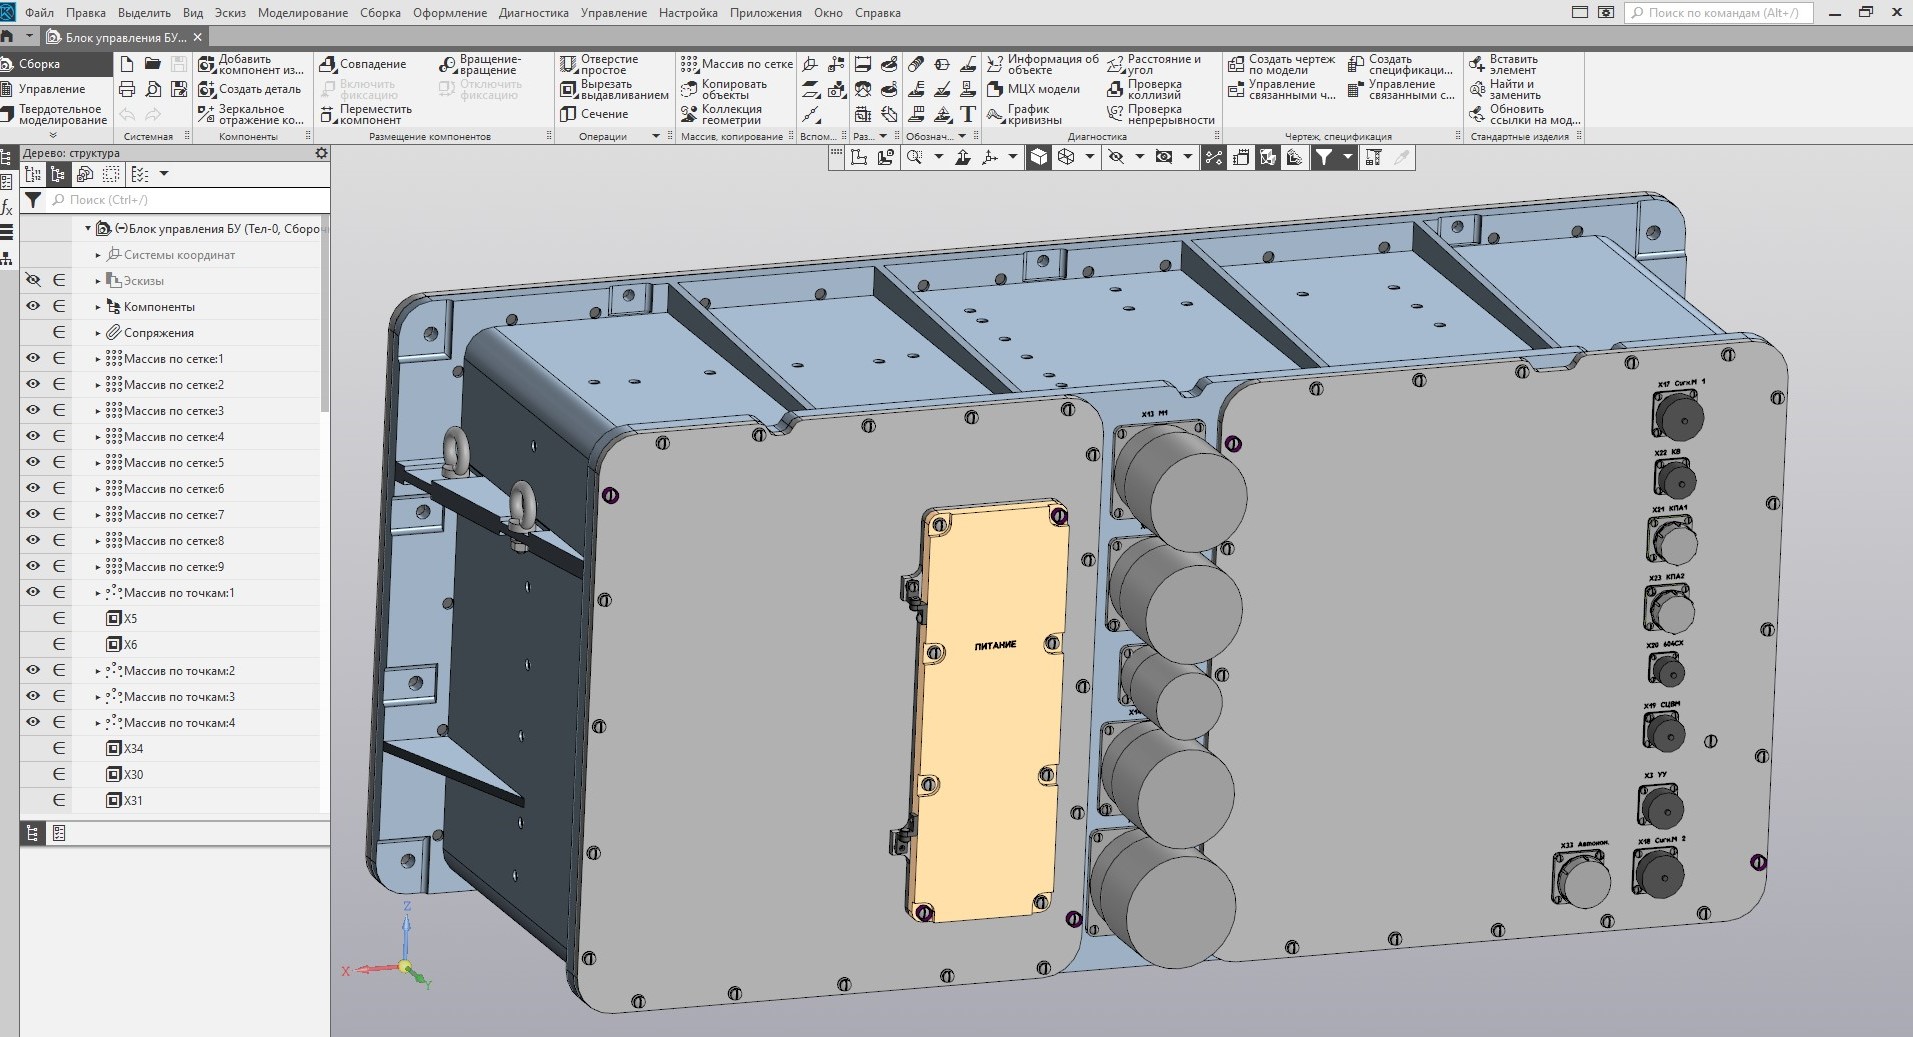Click the Add Component (Добавить компонент) icon
This screenshot has width=1913, height=1037.
click(x=207, y=64)
